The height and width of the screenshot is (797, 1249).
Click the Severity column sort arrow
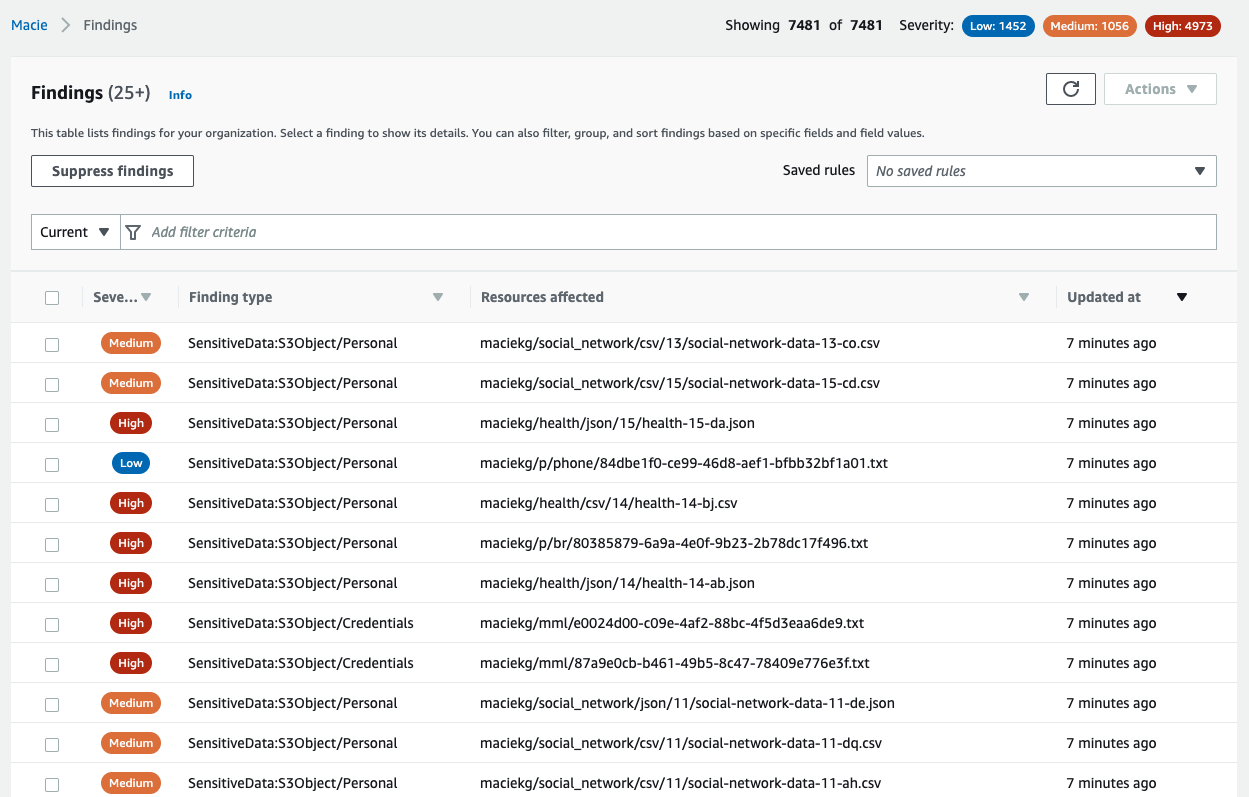pos(146,297)
